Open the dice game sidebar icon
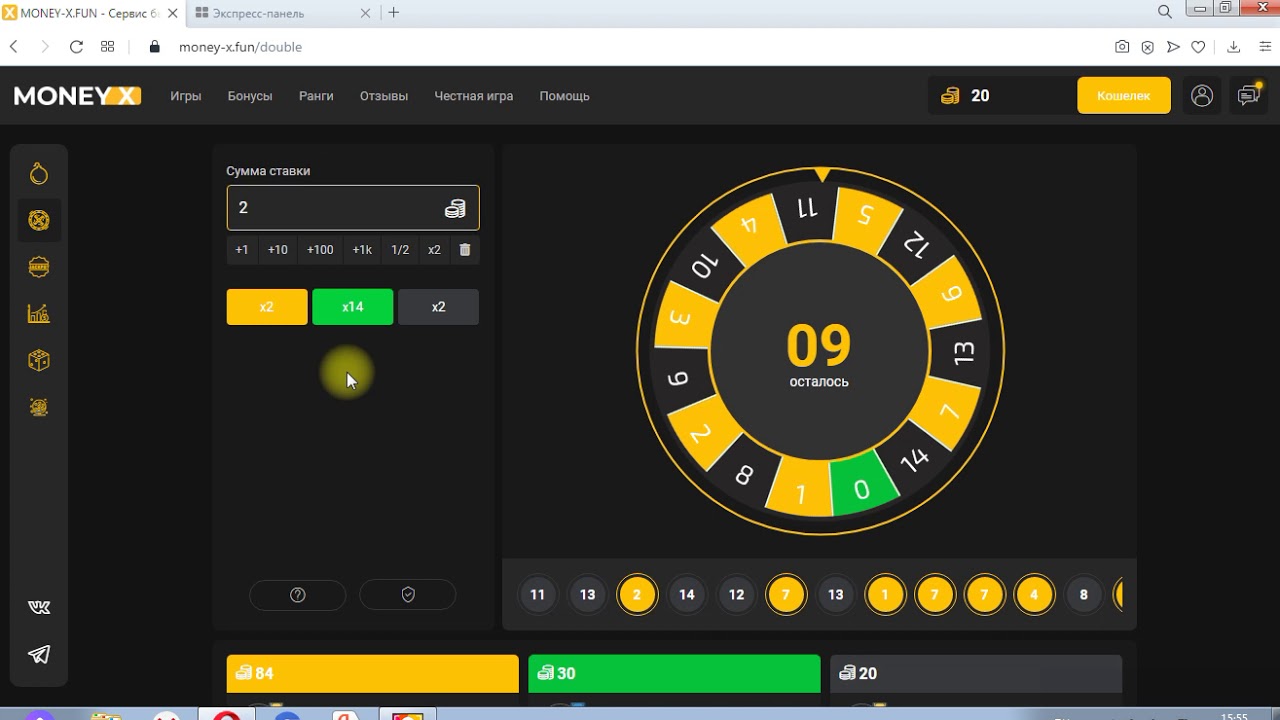Image resolution: width=1280 pixels, height=720 pixels. click(x=39, y=361)
